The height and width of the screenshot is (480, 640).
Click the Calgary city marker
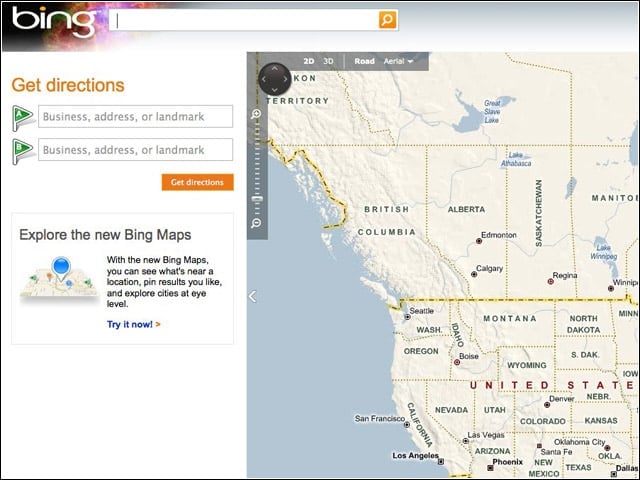(474, 274)
